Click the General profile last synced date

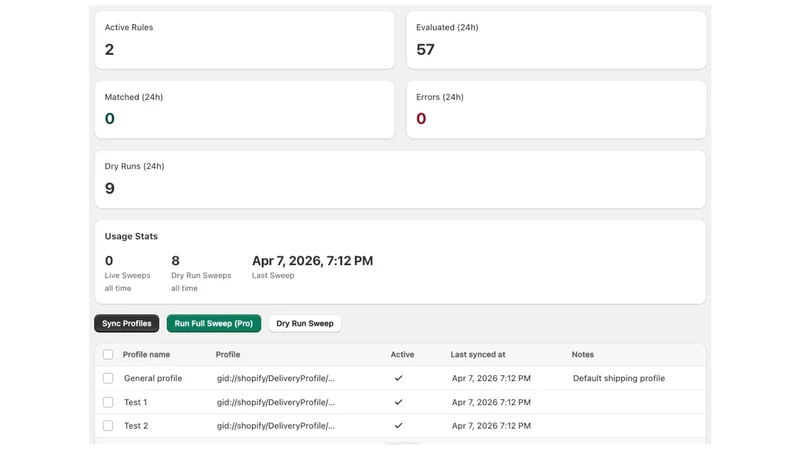pos(491,378)
